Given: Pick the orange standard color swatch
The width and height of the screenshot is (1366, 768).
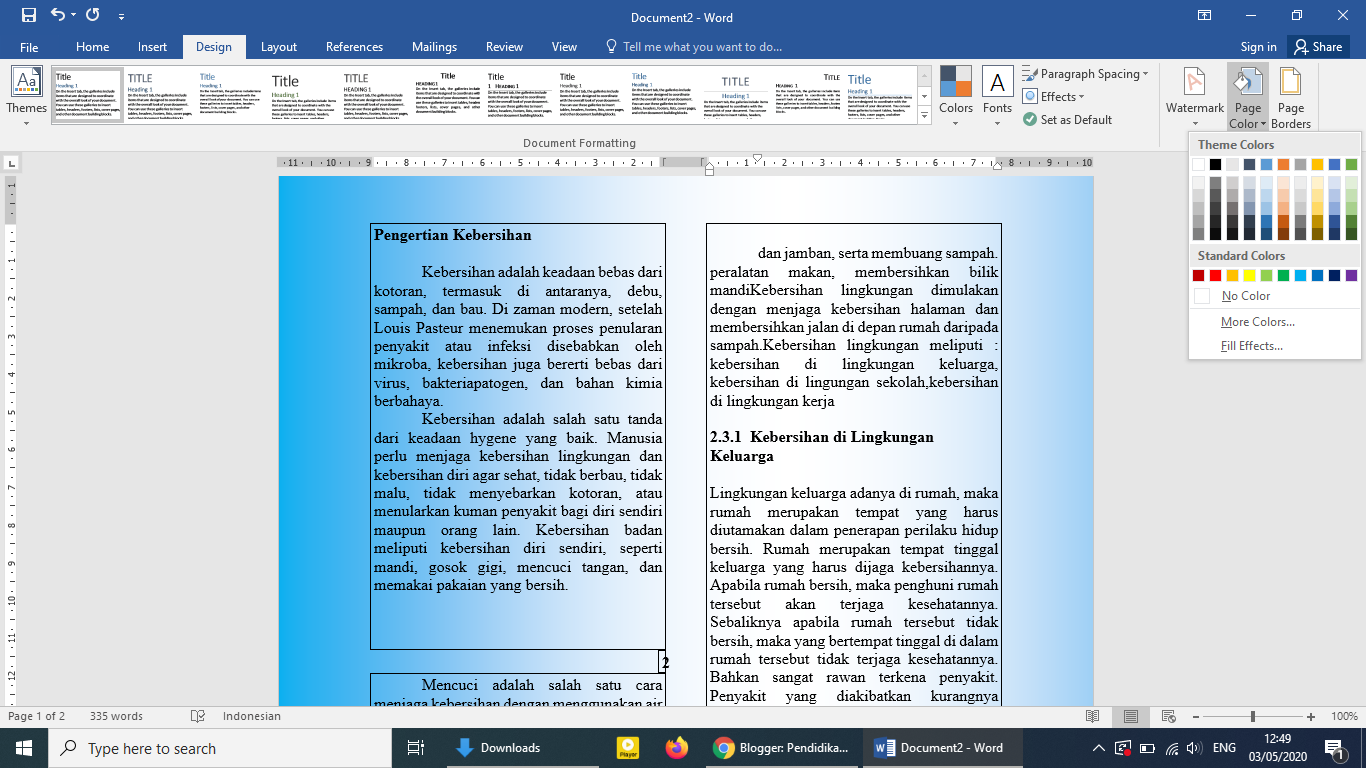Looking at the screenshot, I should click(1232, 275).
